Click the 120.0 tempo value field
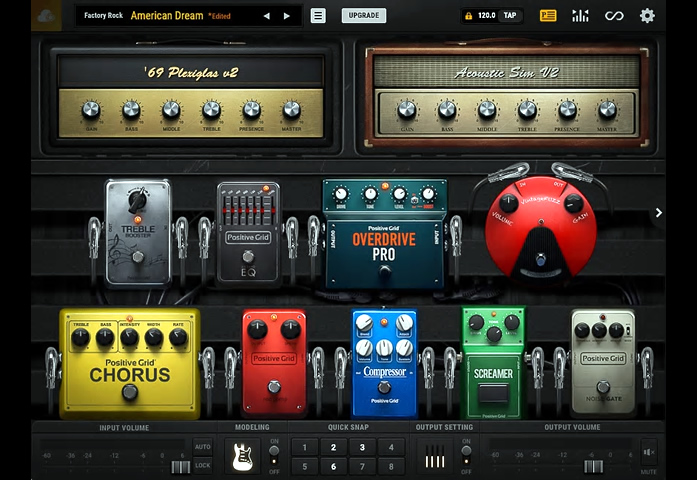Screen dimensions: 697x480 point(486,16)
